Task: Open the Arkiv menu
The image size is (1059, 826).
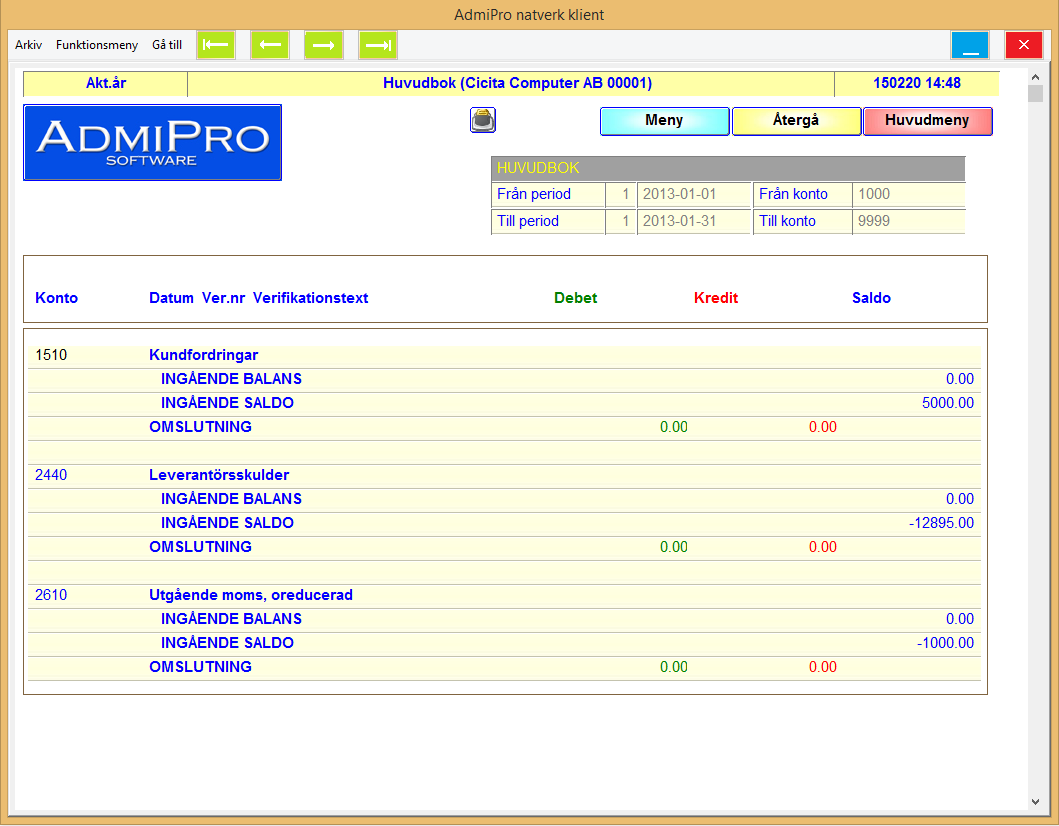Action: [28, 45]
